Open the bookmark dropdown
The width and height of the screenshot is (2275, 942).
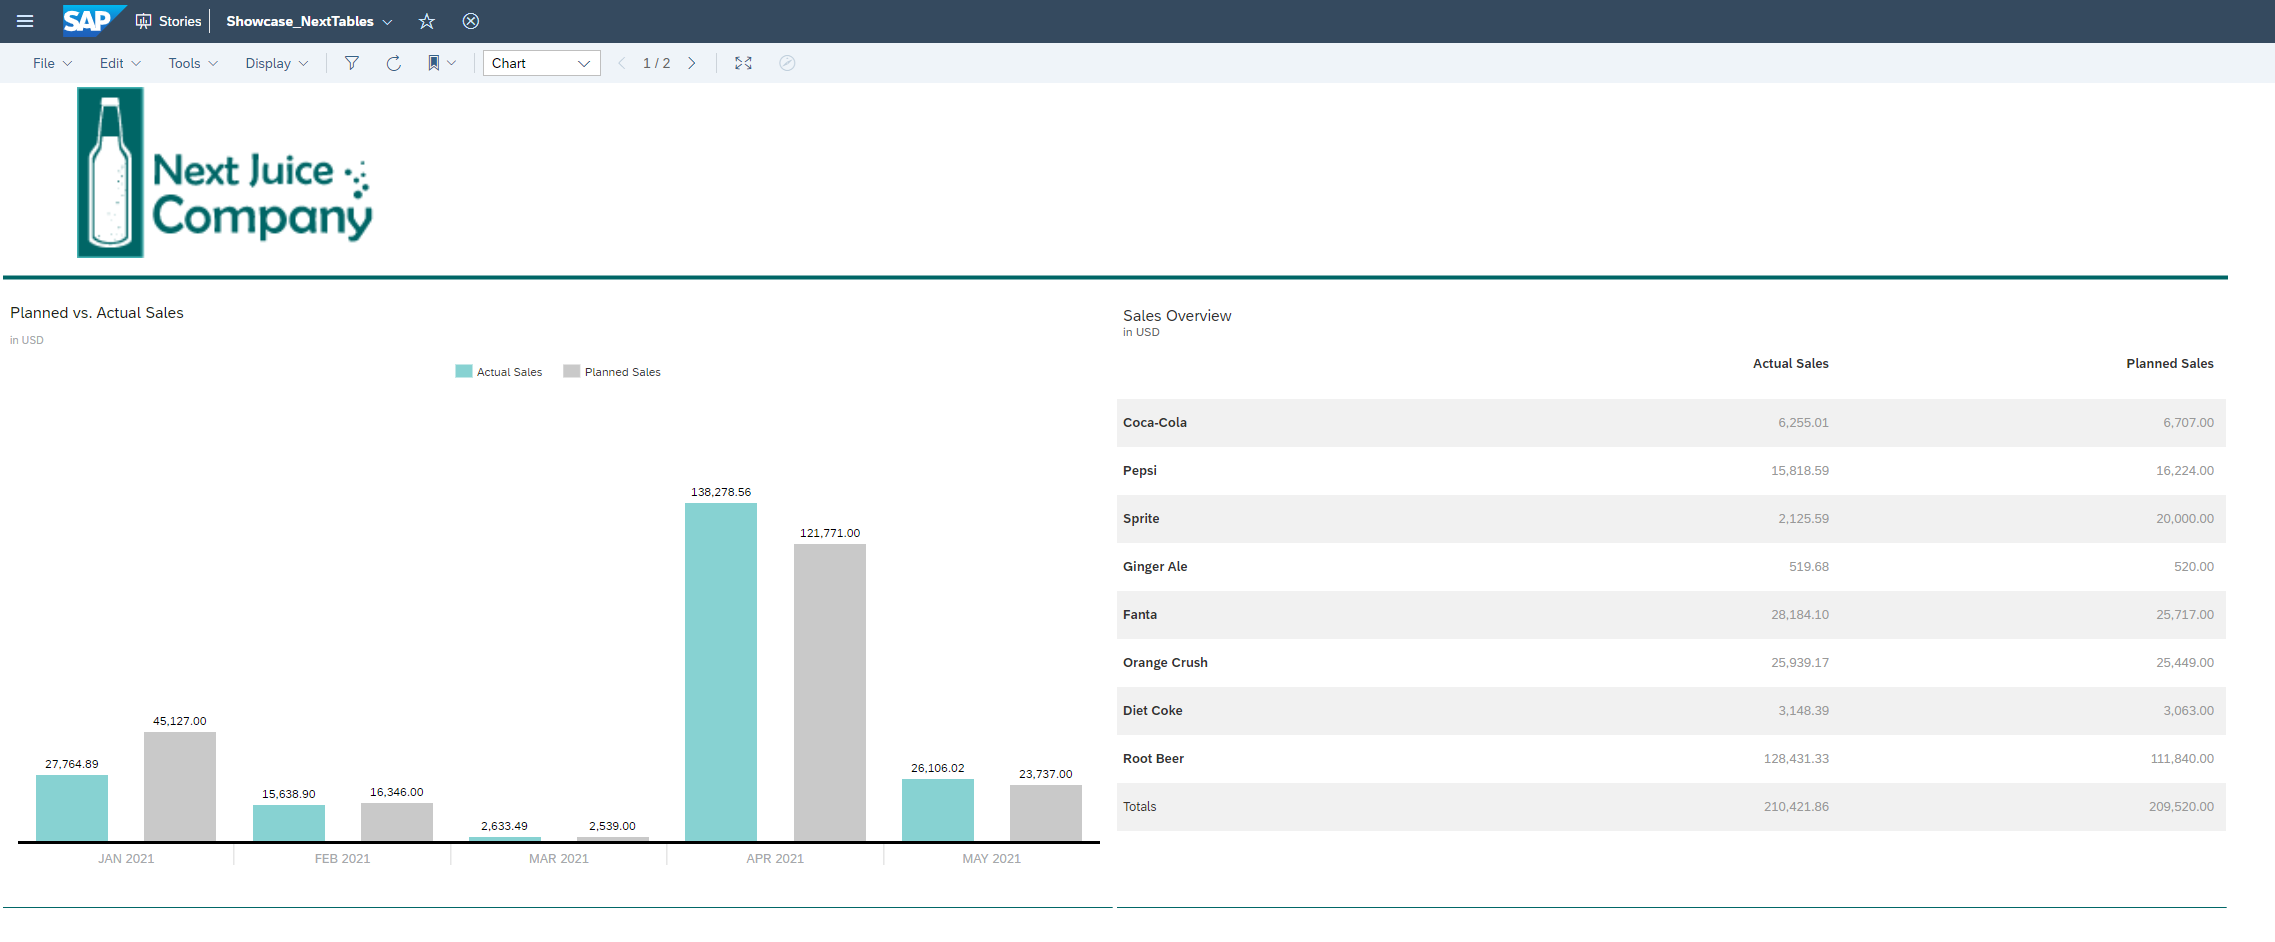click(442, 63)
